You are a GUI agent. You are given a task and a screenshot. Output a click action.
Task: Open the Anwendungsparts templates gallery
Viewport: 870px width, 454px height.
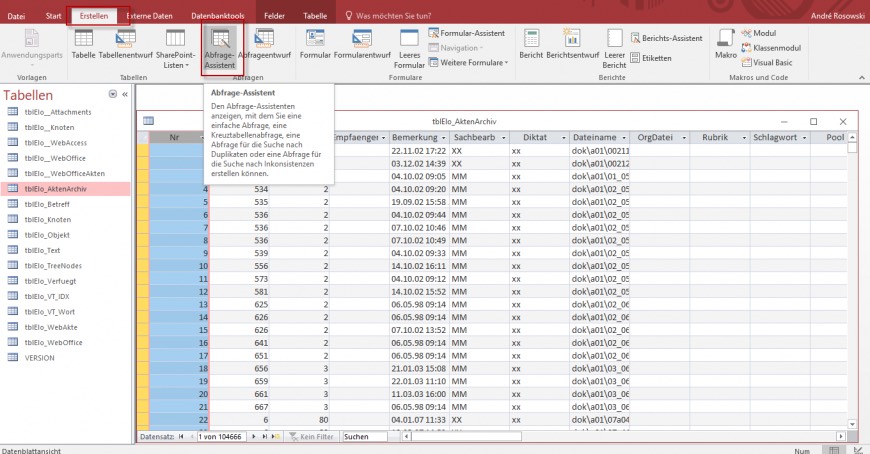pos(32,47)
